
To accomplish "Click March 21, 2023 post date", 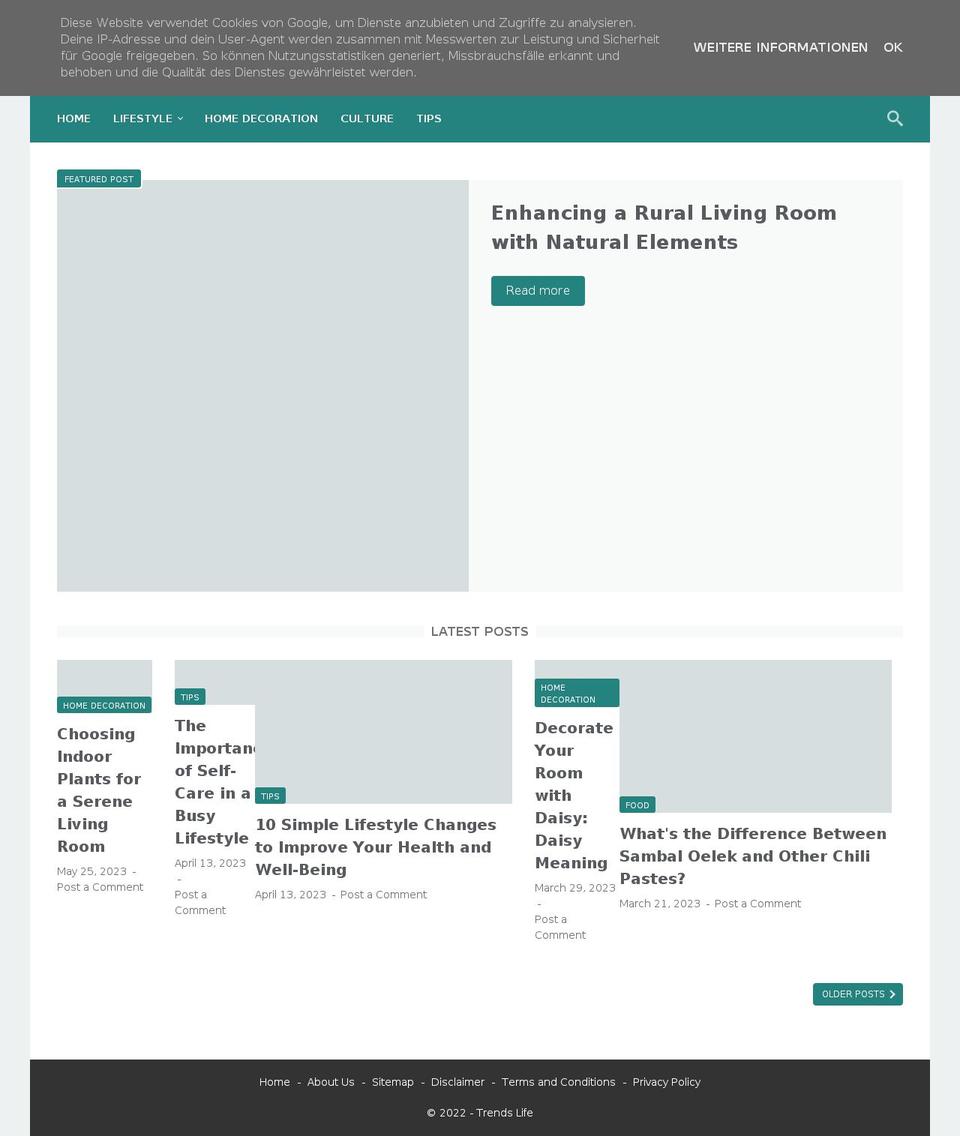I will [660, 903].
